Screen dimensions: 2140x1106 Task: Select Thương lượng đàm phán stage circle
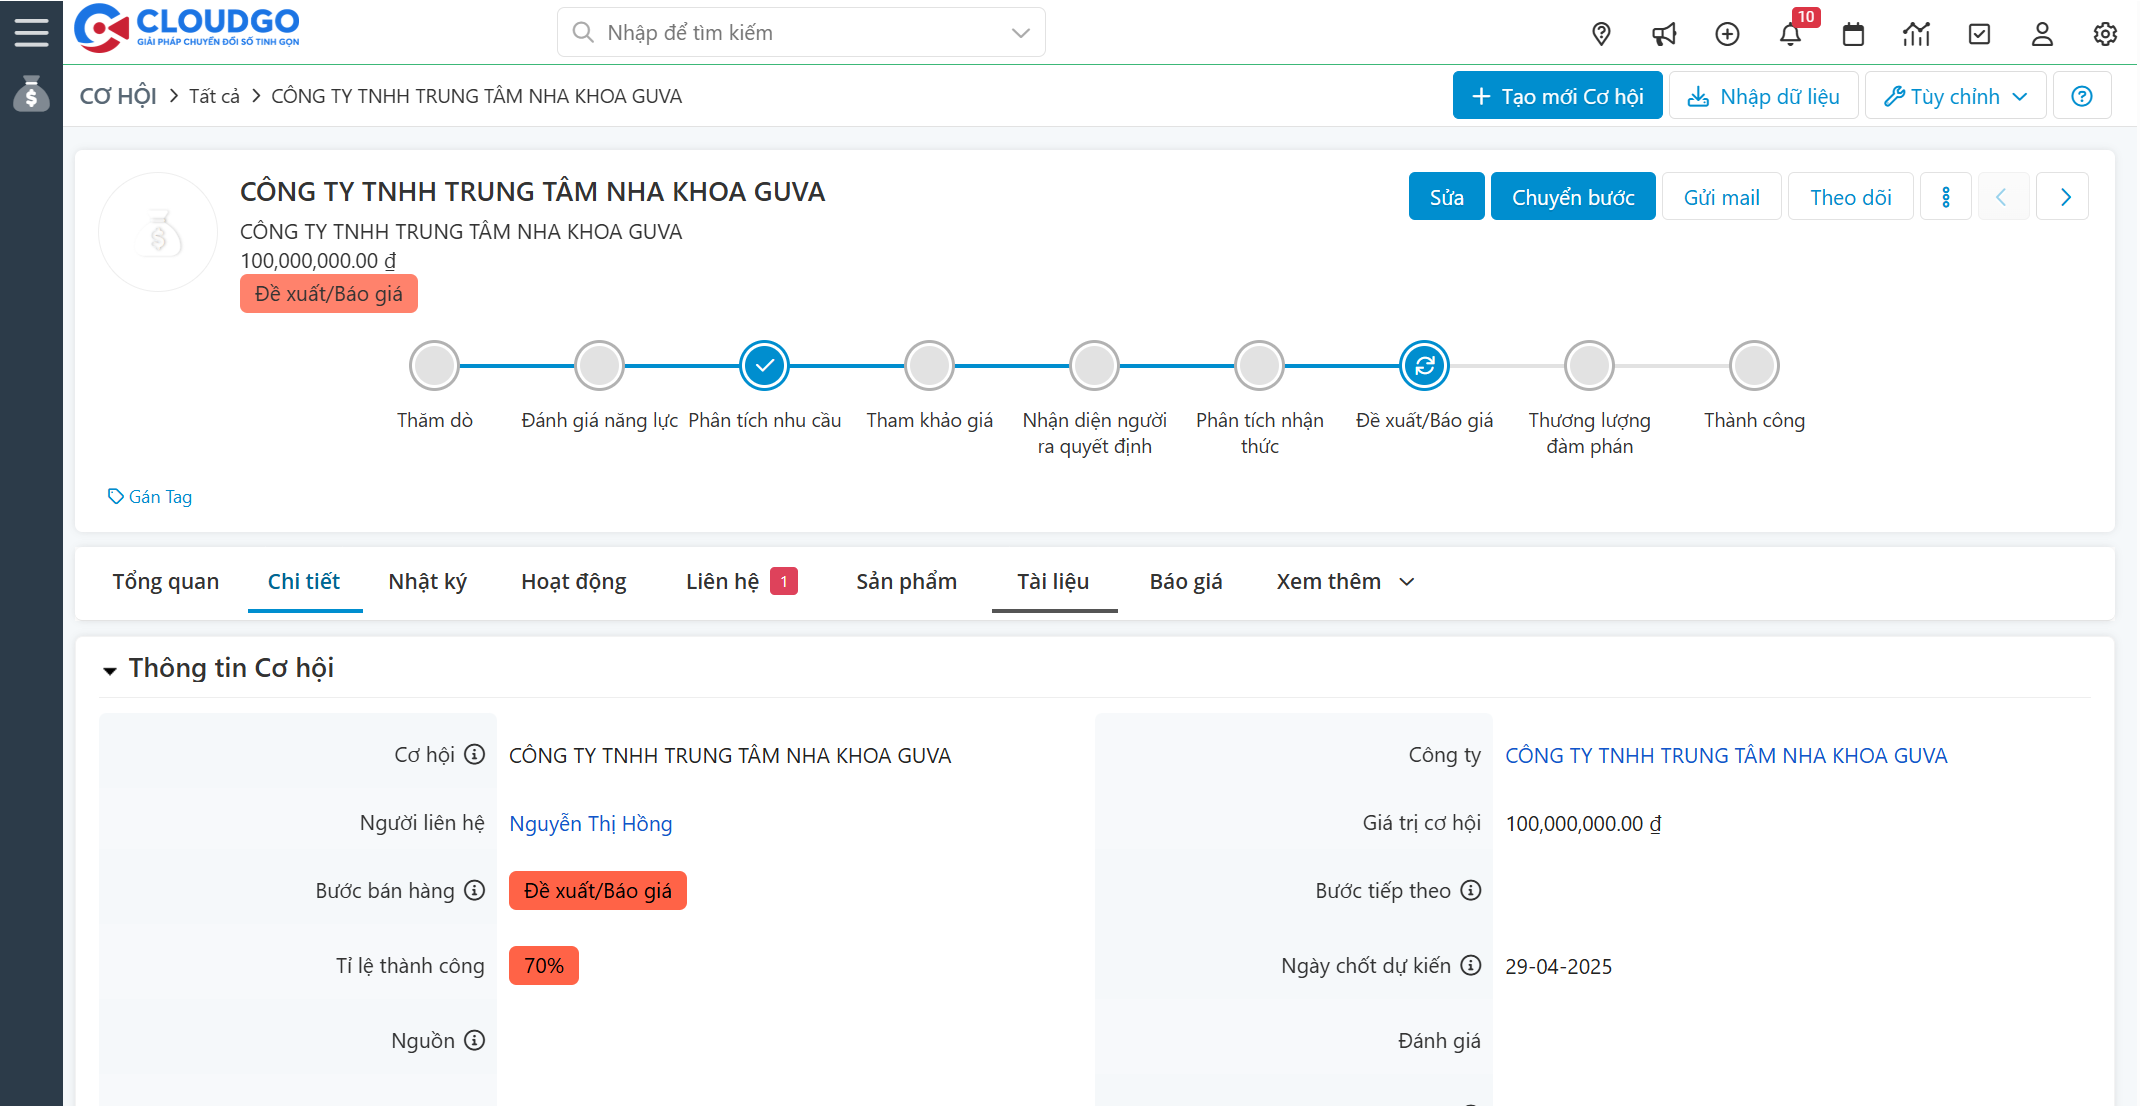point(1589,366)
